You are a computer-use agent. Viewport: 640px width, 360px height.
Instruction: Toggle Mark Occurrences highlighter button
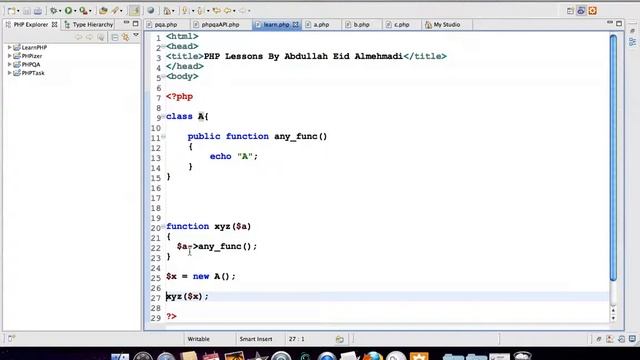tap(135, 11)
